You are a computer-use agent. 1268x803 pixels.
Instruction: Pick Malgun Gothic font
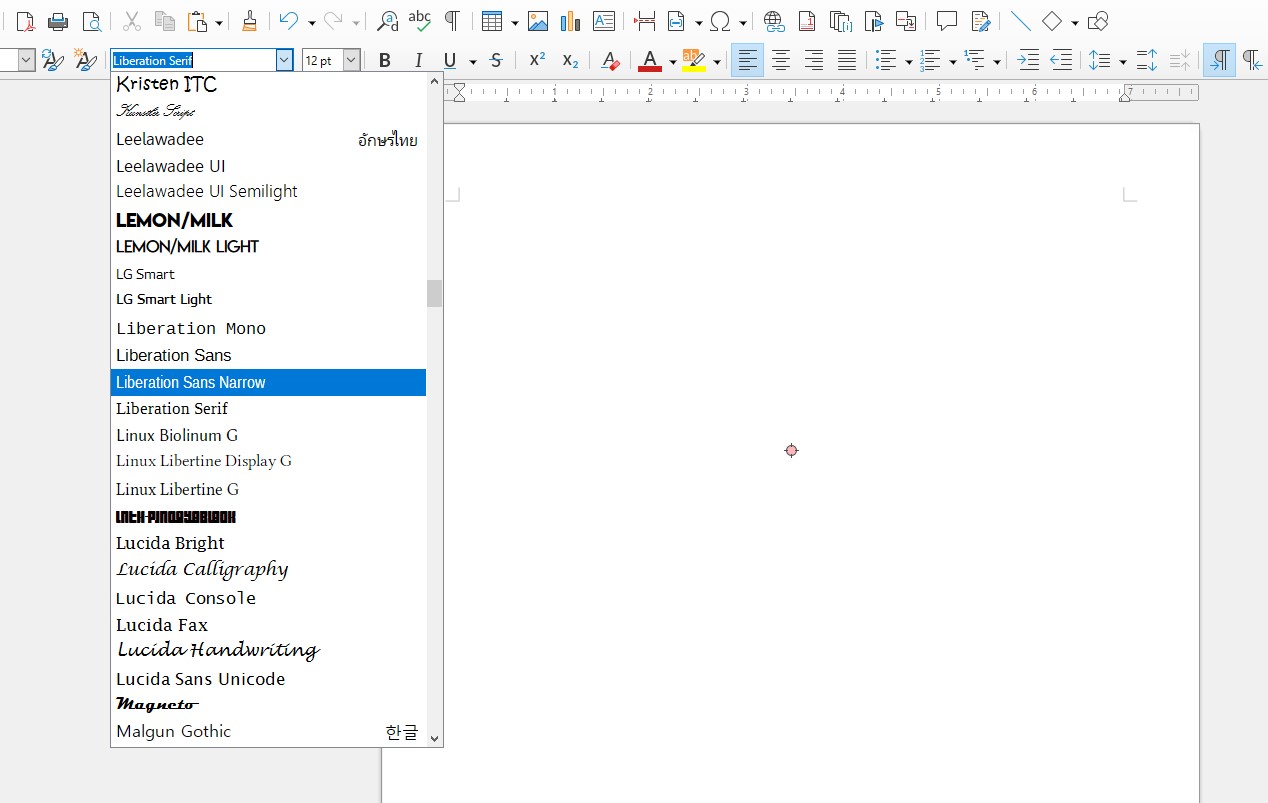point(268,731)
